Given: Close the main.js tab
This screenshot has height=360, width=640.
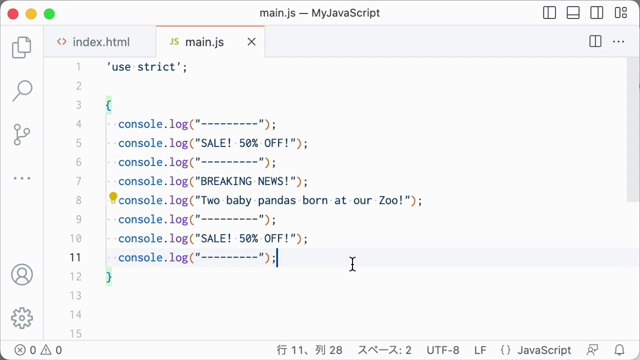Looking at the screenshot, I should [251, 42].
